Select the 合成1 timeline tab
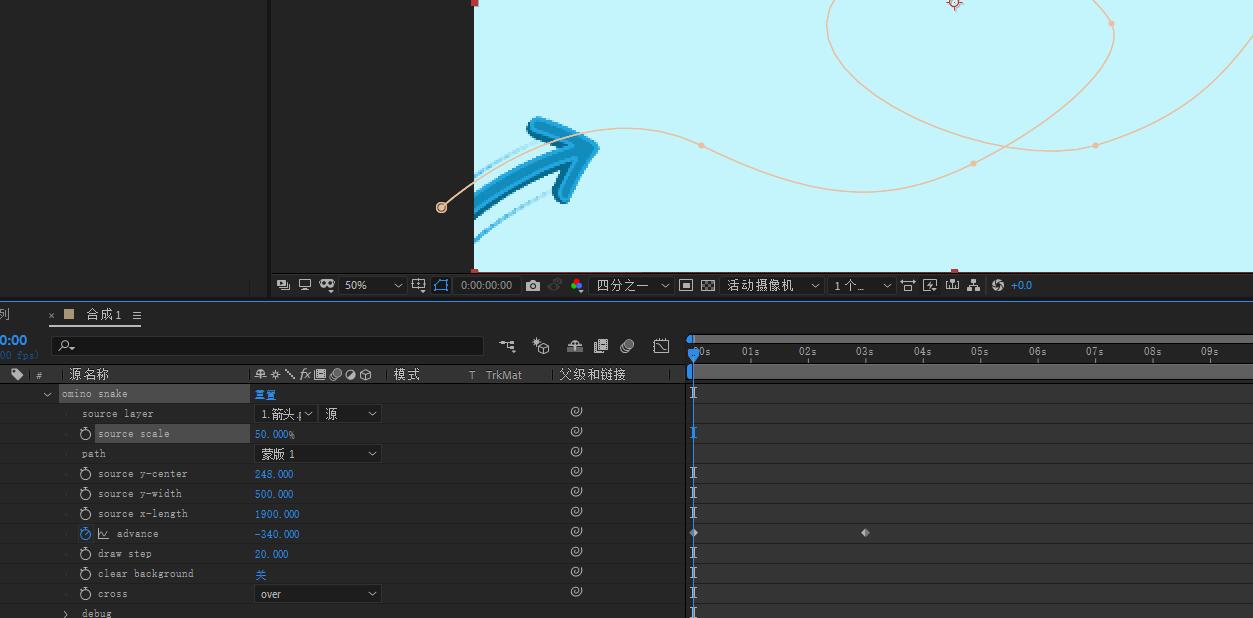 coord(104,315)
